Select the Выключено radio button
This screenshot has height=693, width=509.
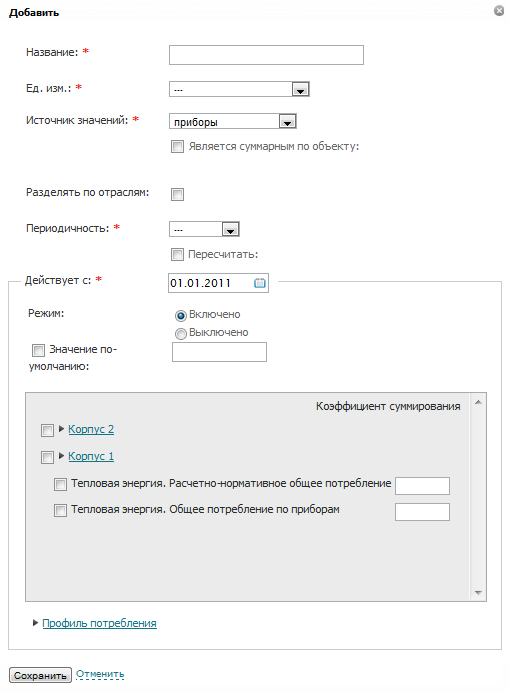(181, 334)
